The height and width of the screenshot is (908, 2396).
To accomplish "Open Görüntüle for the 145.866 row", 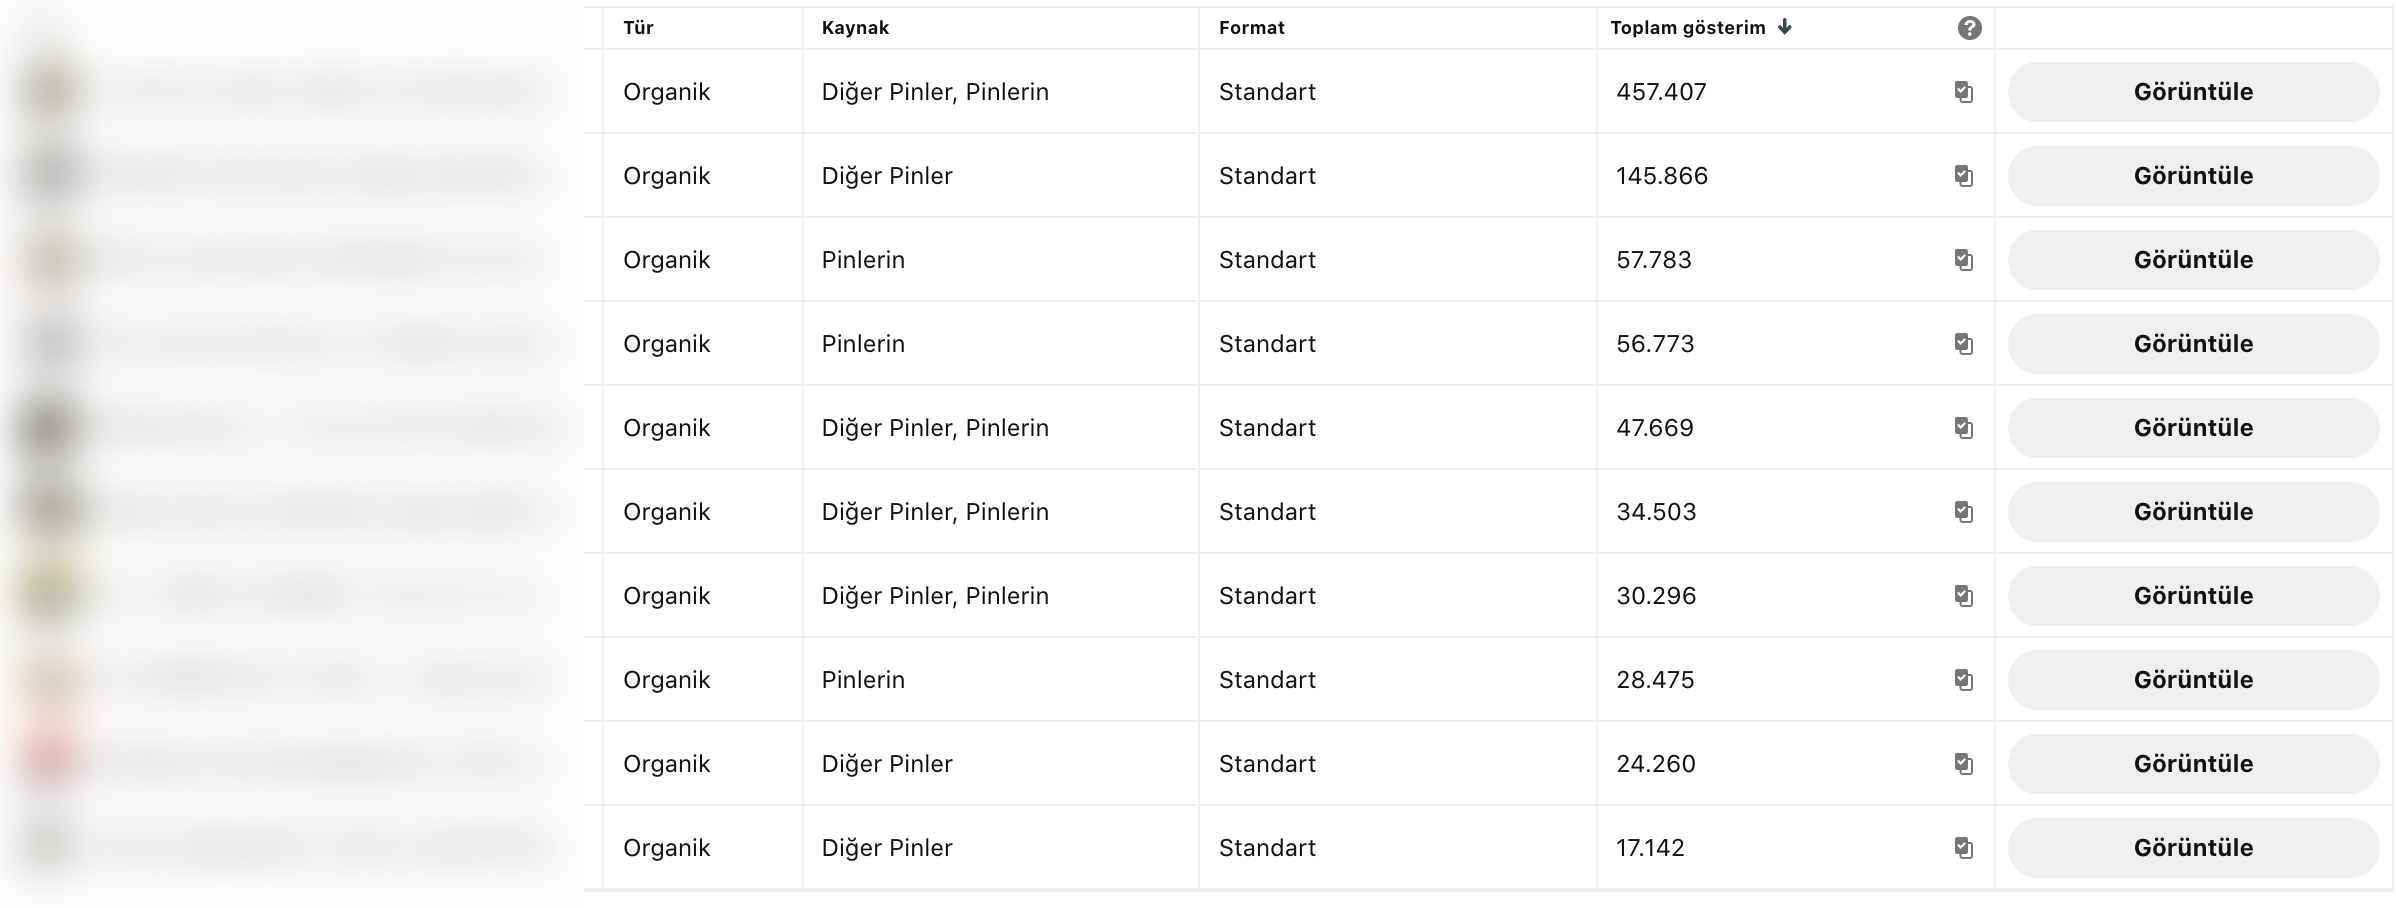I will click(2193, 176).
